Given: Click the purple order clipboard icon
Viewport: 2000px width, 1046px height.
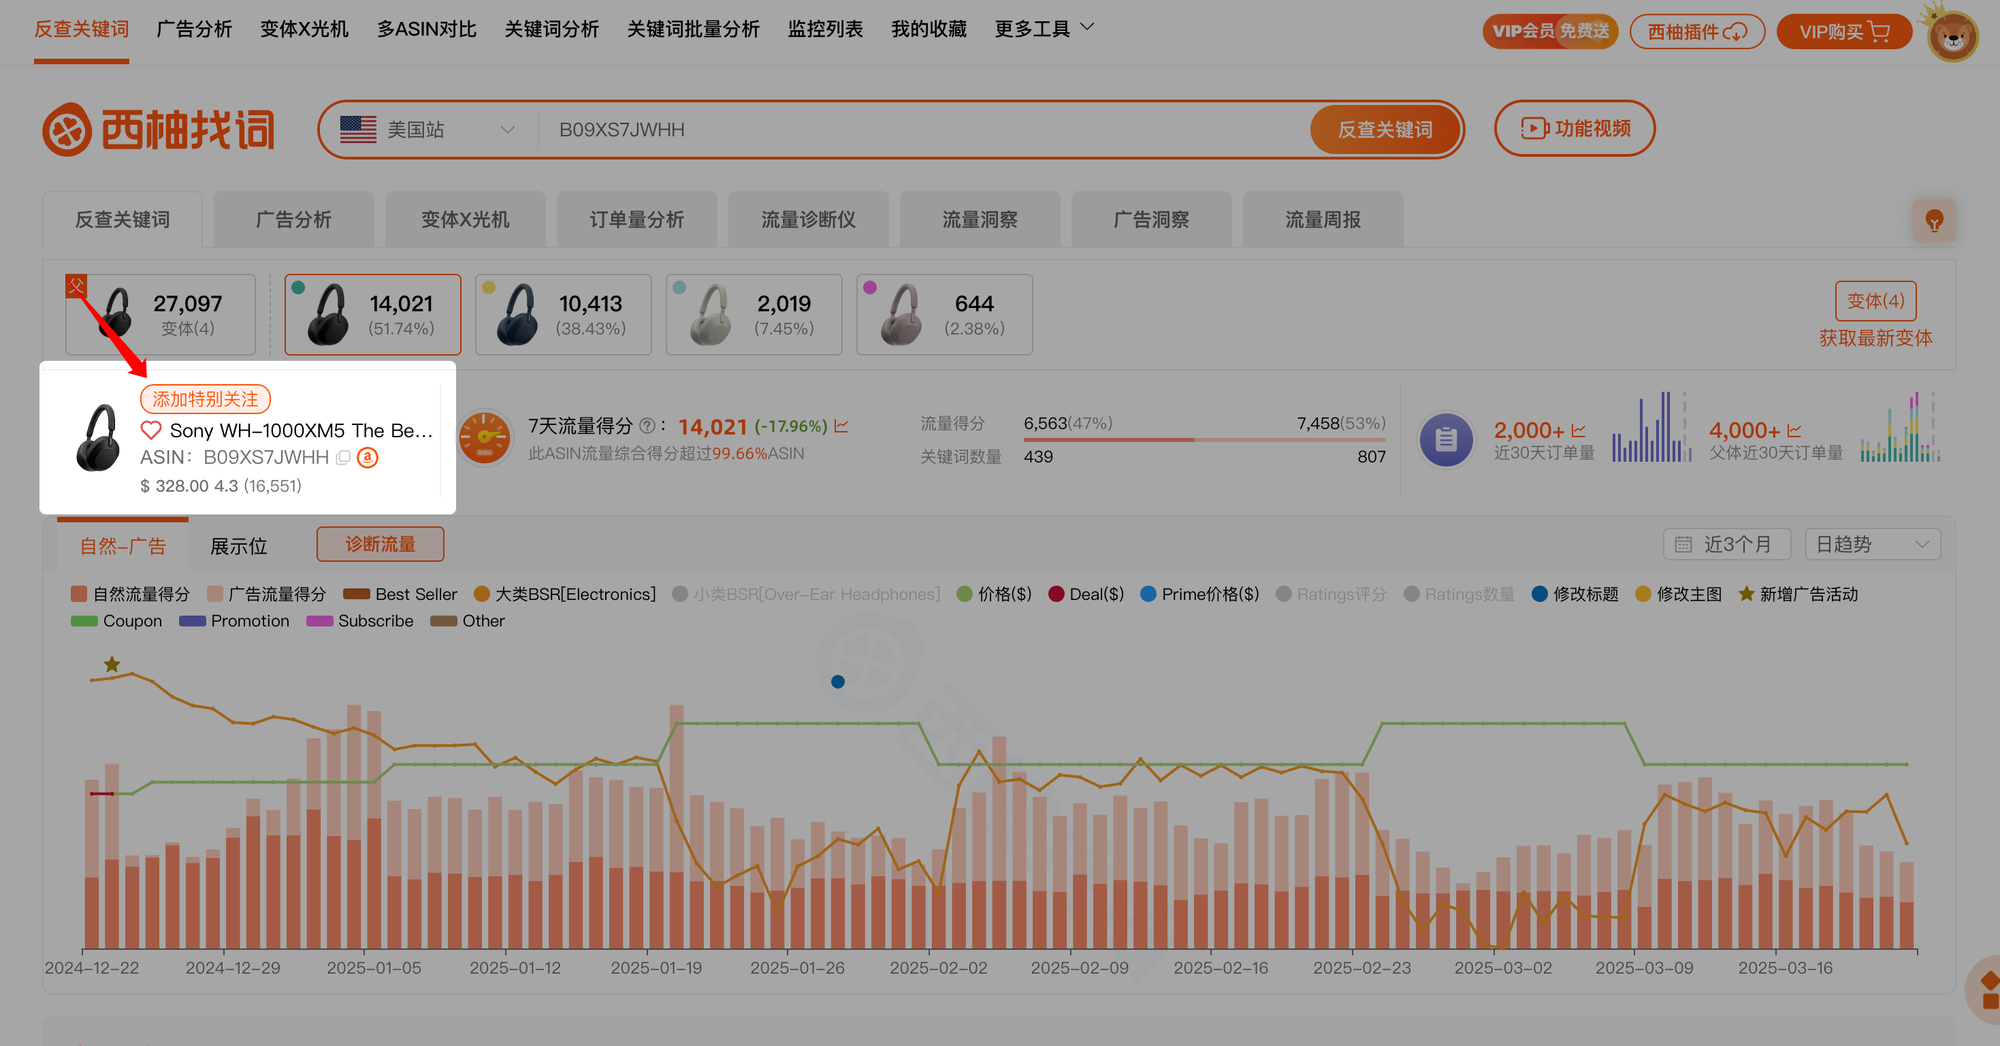Looking at the screenshot, I should [x=1446, y=440].
